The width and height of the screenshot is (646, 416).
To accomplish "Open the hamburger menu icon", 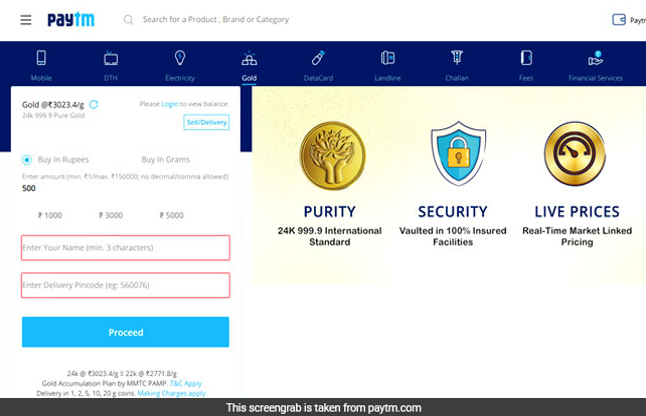I will pyautogui.click(x=25, y=20).
